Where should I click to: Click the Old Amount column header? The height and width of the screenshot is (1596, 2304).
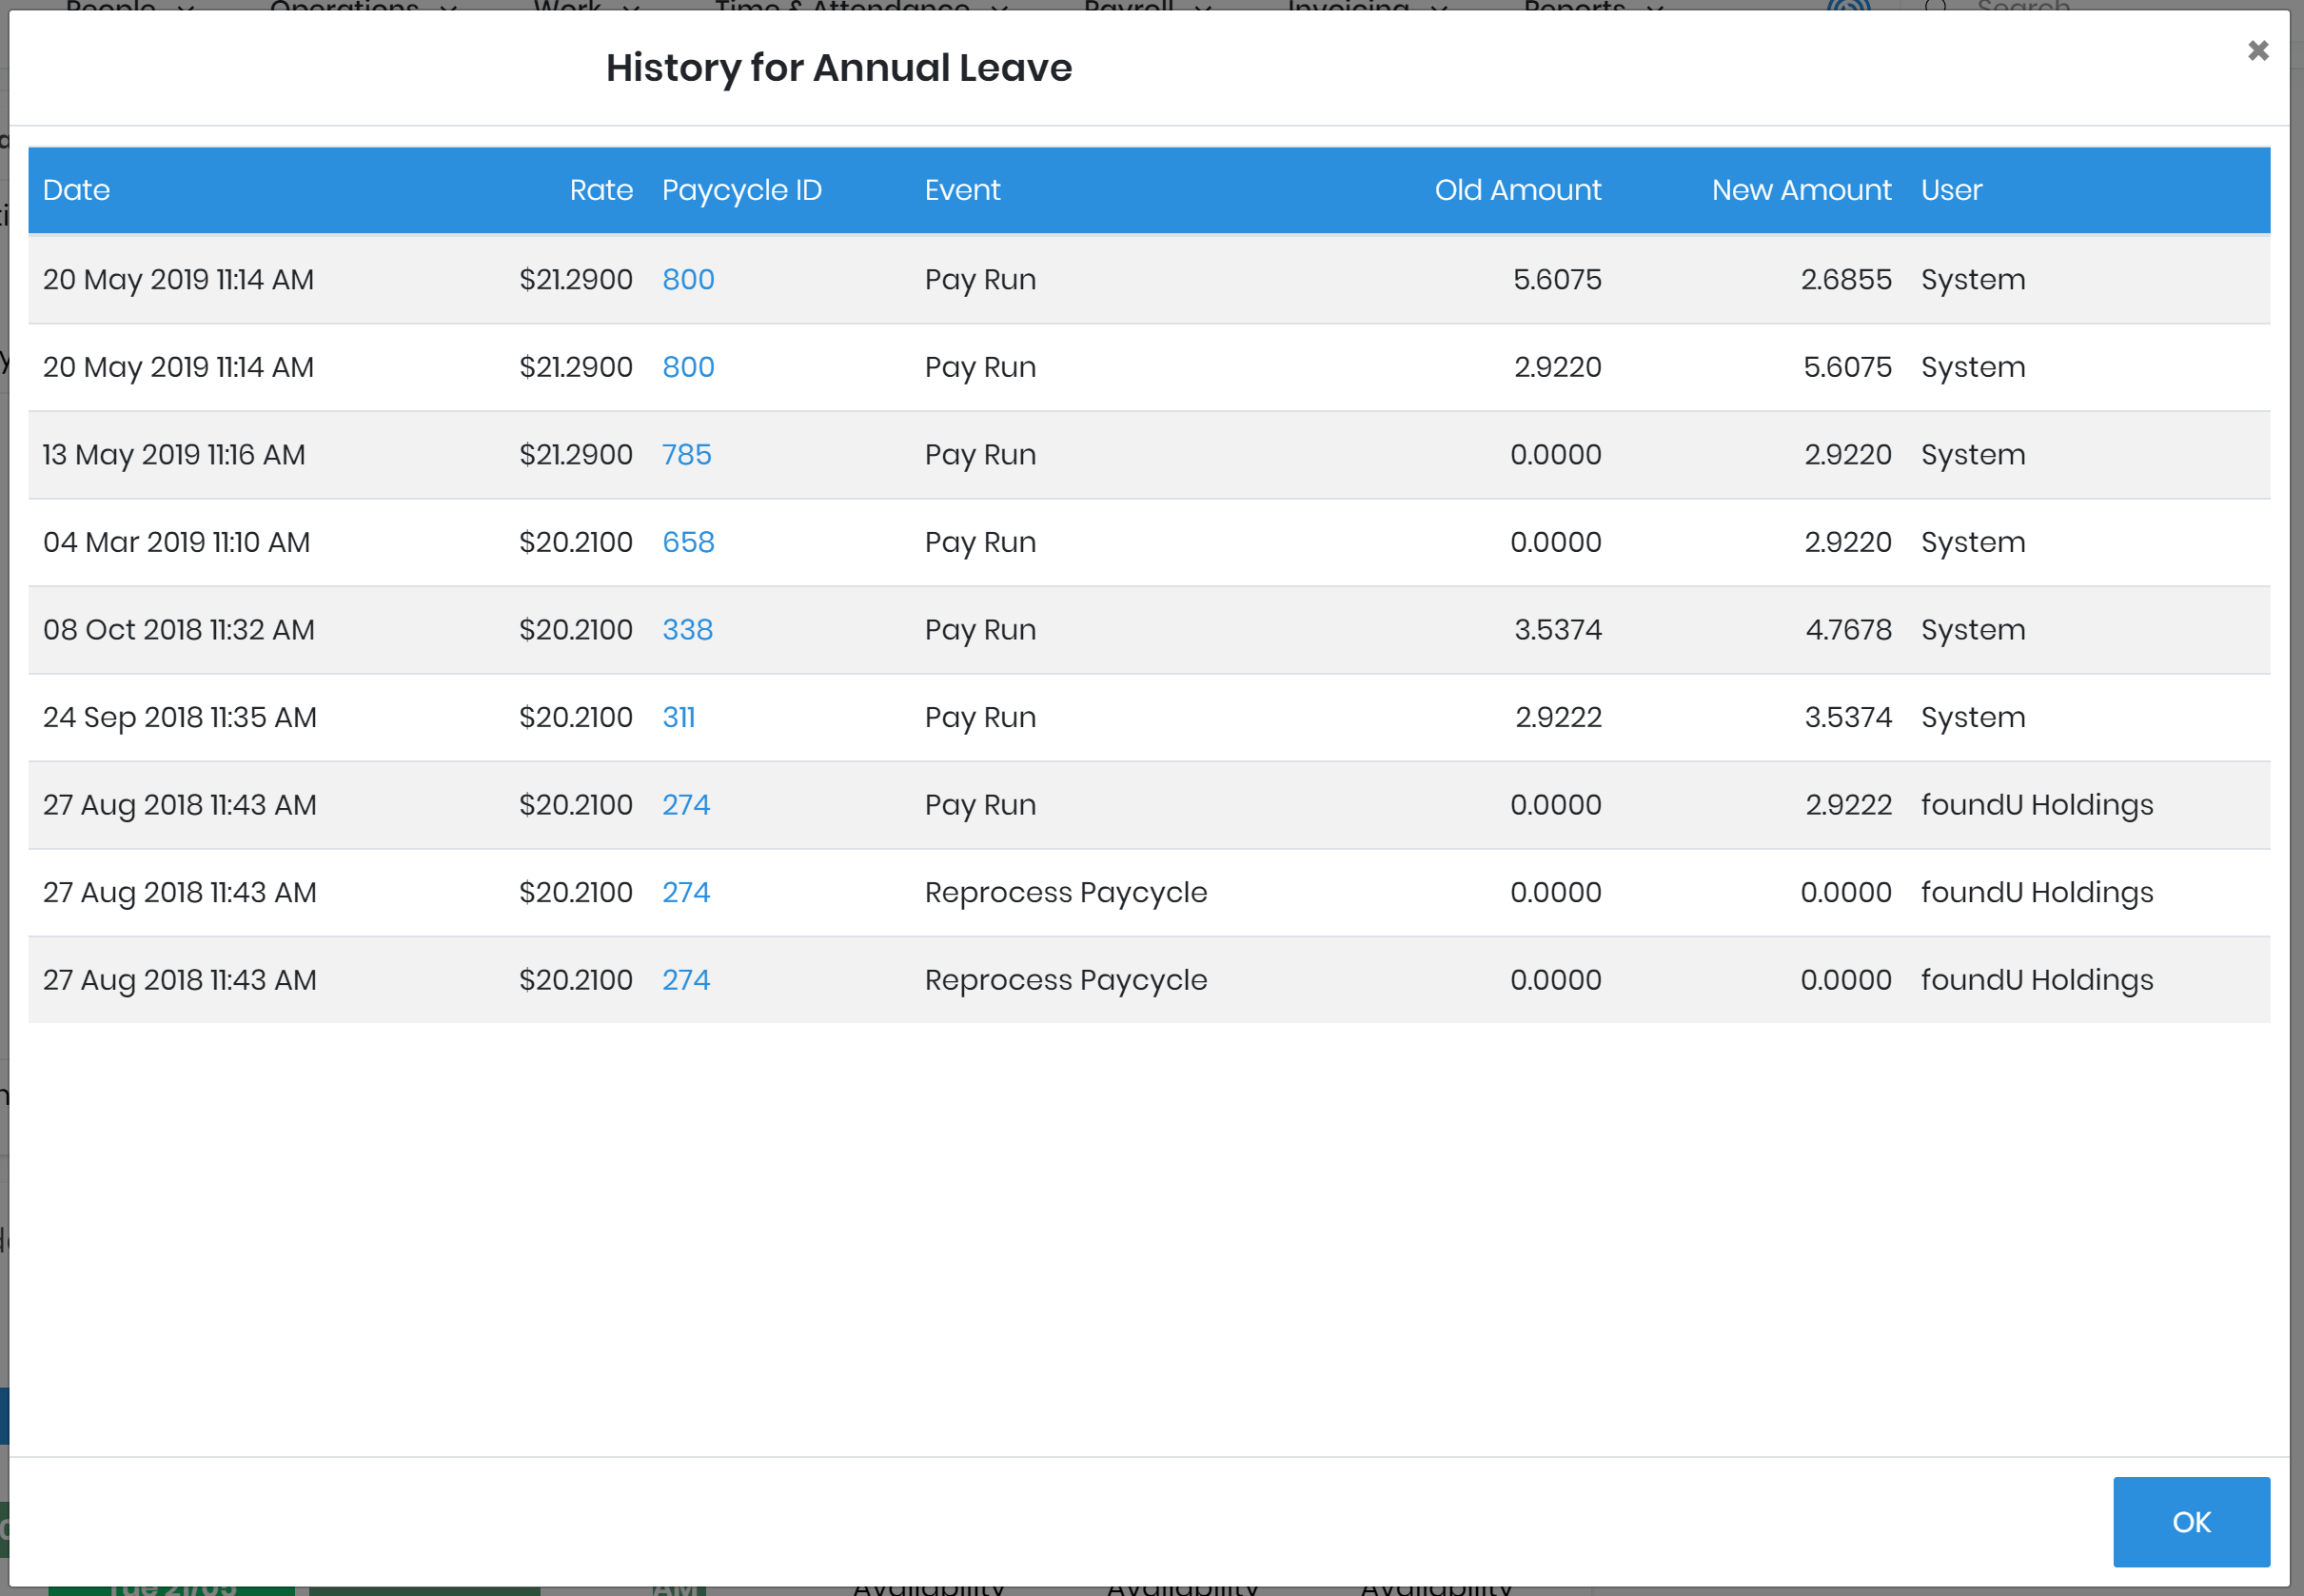(1517, 190)
